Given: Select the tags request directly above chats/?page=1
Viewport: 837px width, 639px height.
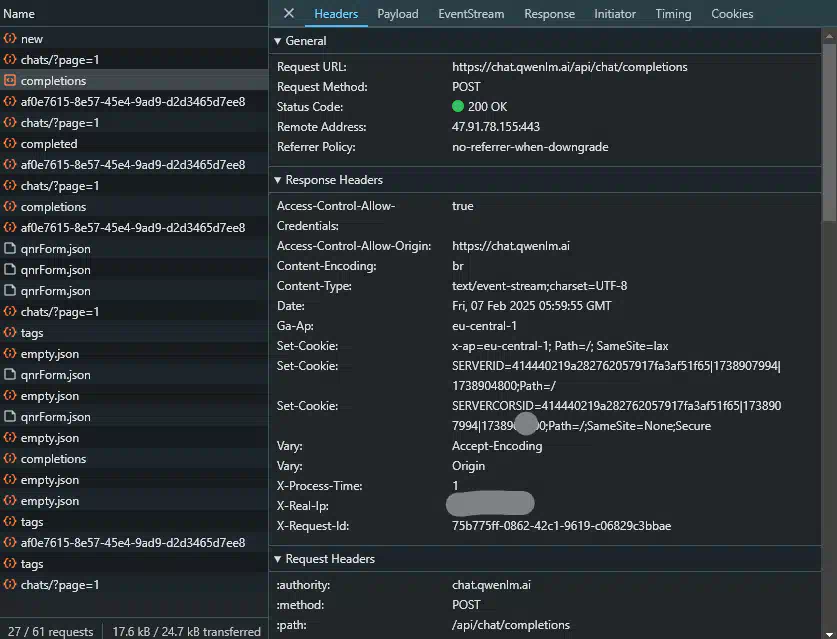Looking at the screenshot, I should [x=134, y=564].
